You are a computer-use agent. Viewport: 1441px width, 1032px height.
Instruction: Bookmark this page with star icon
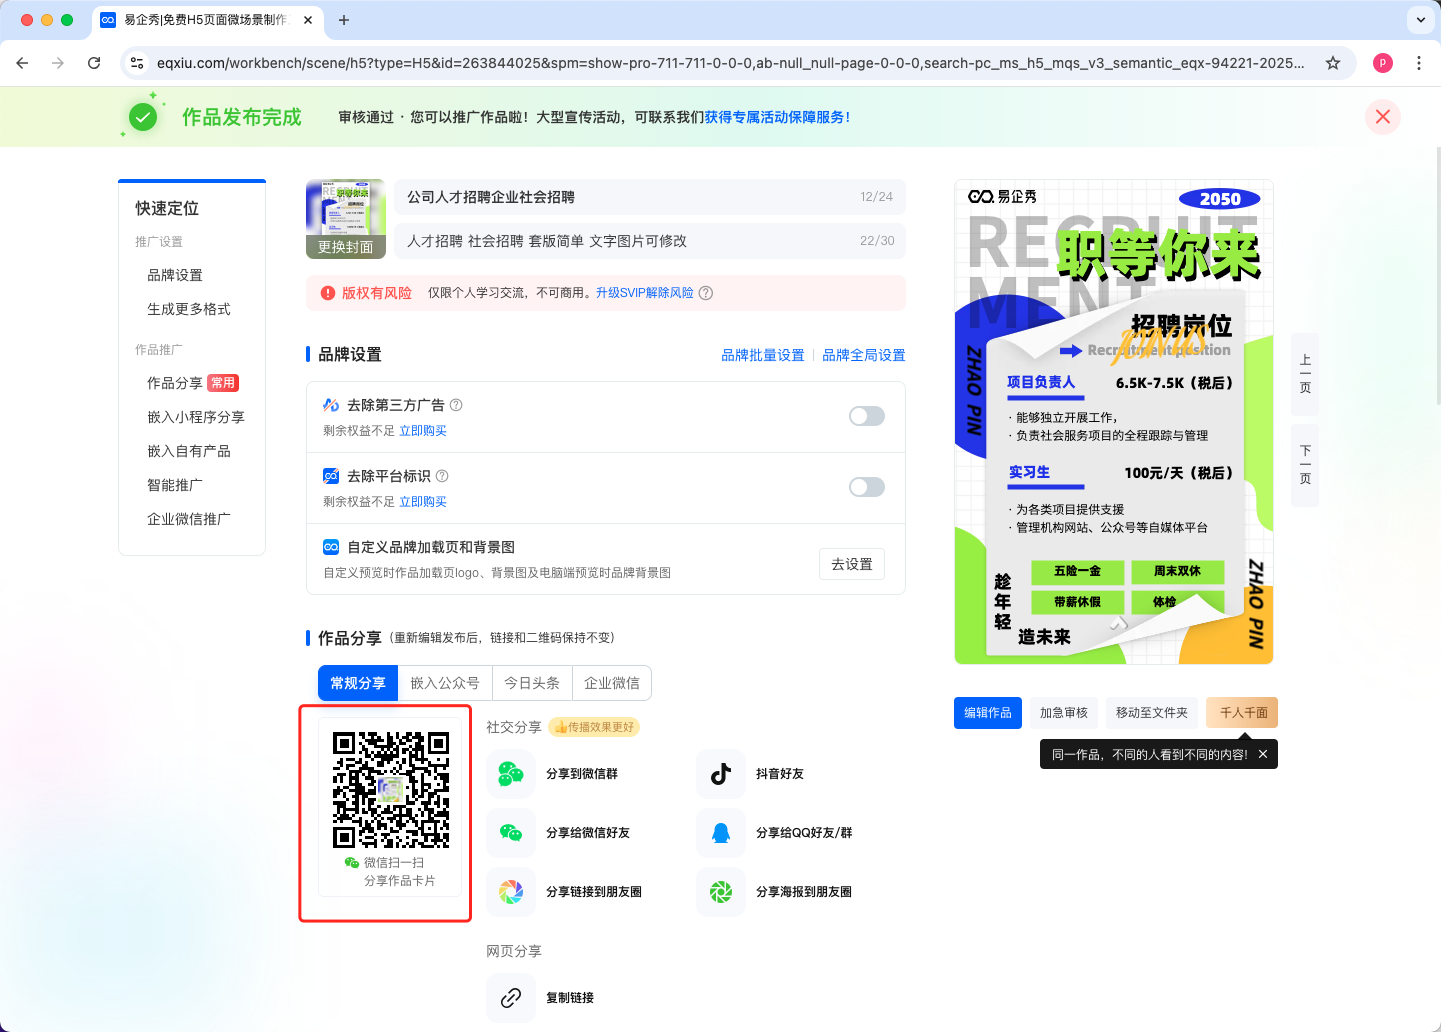coord(1332,63)
